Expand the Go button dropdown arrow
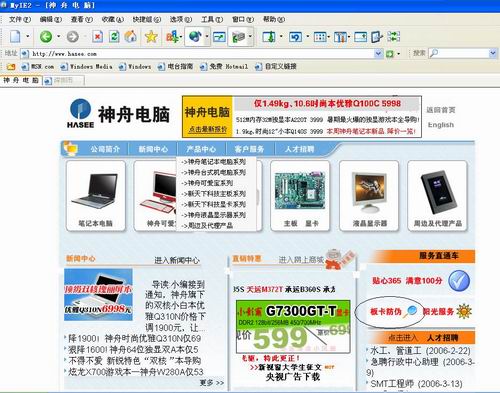Image resolution: width=500 pixels, height=393 pixels. (398, 53)
